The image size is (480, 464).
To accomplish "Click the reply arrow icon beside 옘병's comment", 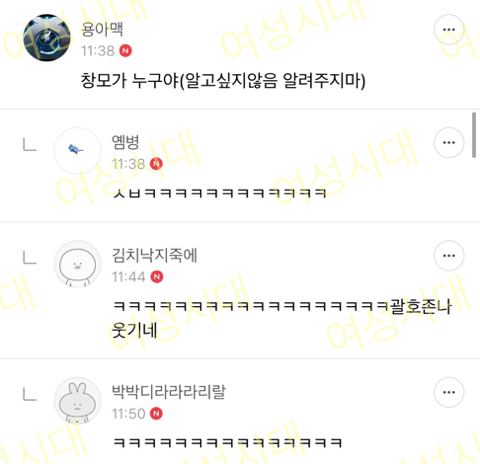I will [30, 145].
